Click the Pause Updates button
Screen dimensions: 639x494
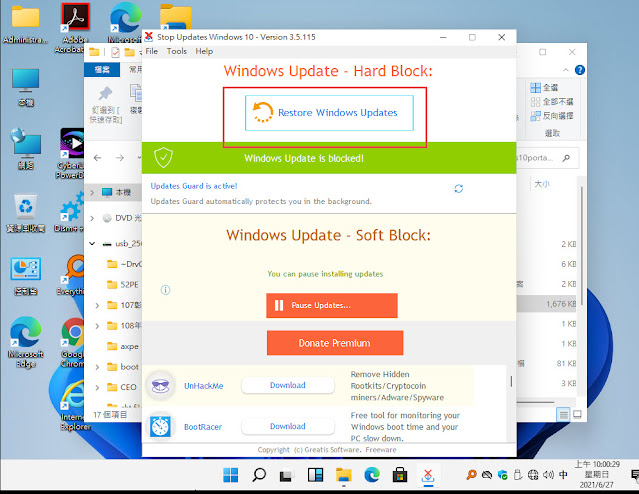click(x=332, y=305)
